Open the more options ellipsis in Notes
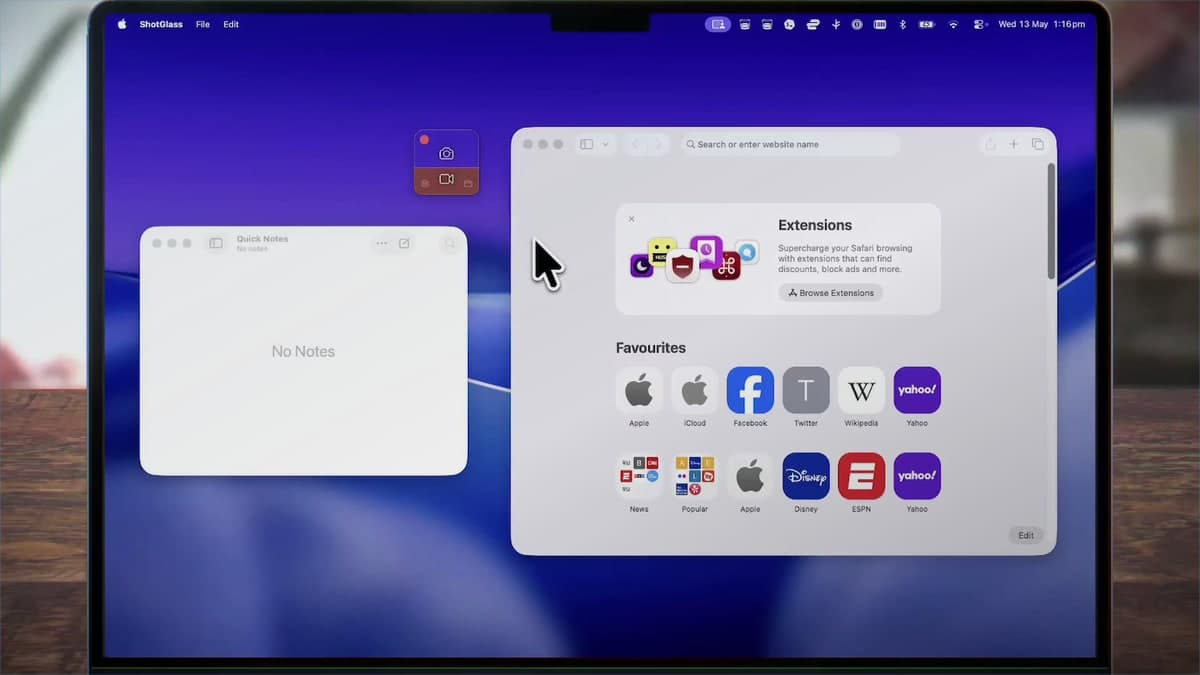The height and width of the screenshot is (675, 1200). (381, 243)
